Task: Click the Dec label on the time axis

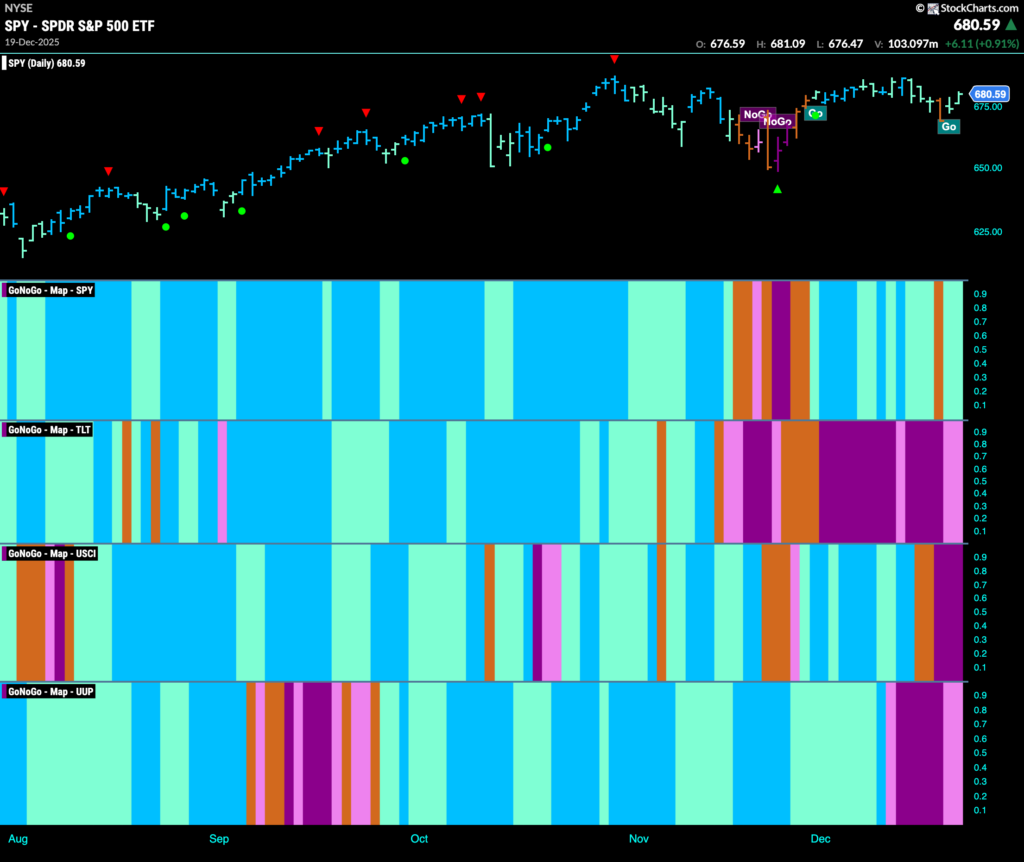Action: (820, 839)
